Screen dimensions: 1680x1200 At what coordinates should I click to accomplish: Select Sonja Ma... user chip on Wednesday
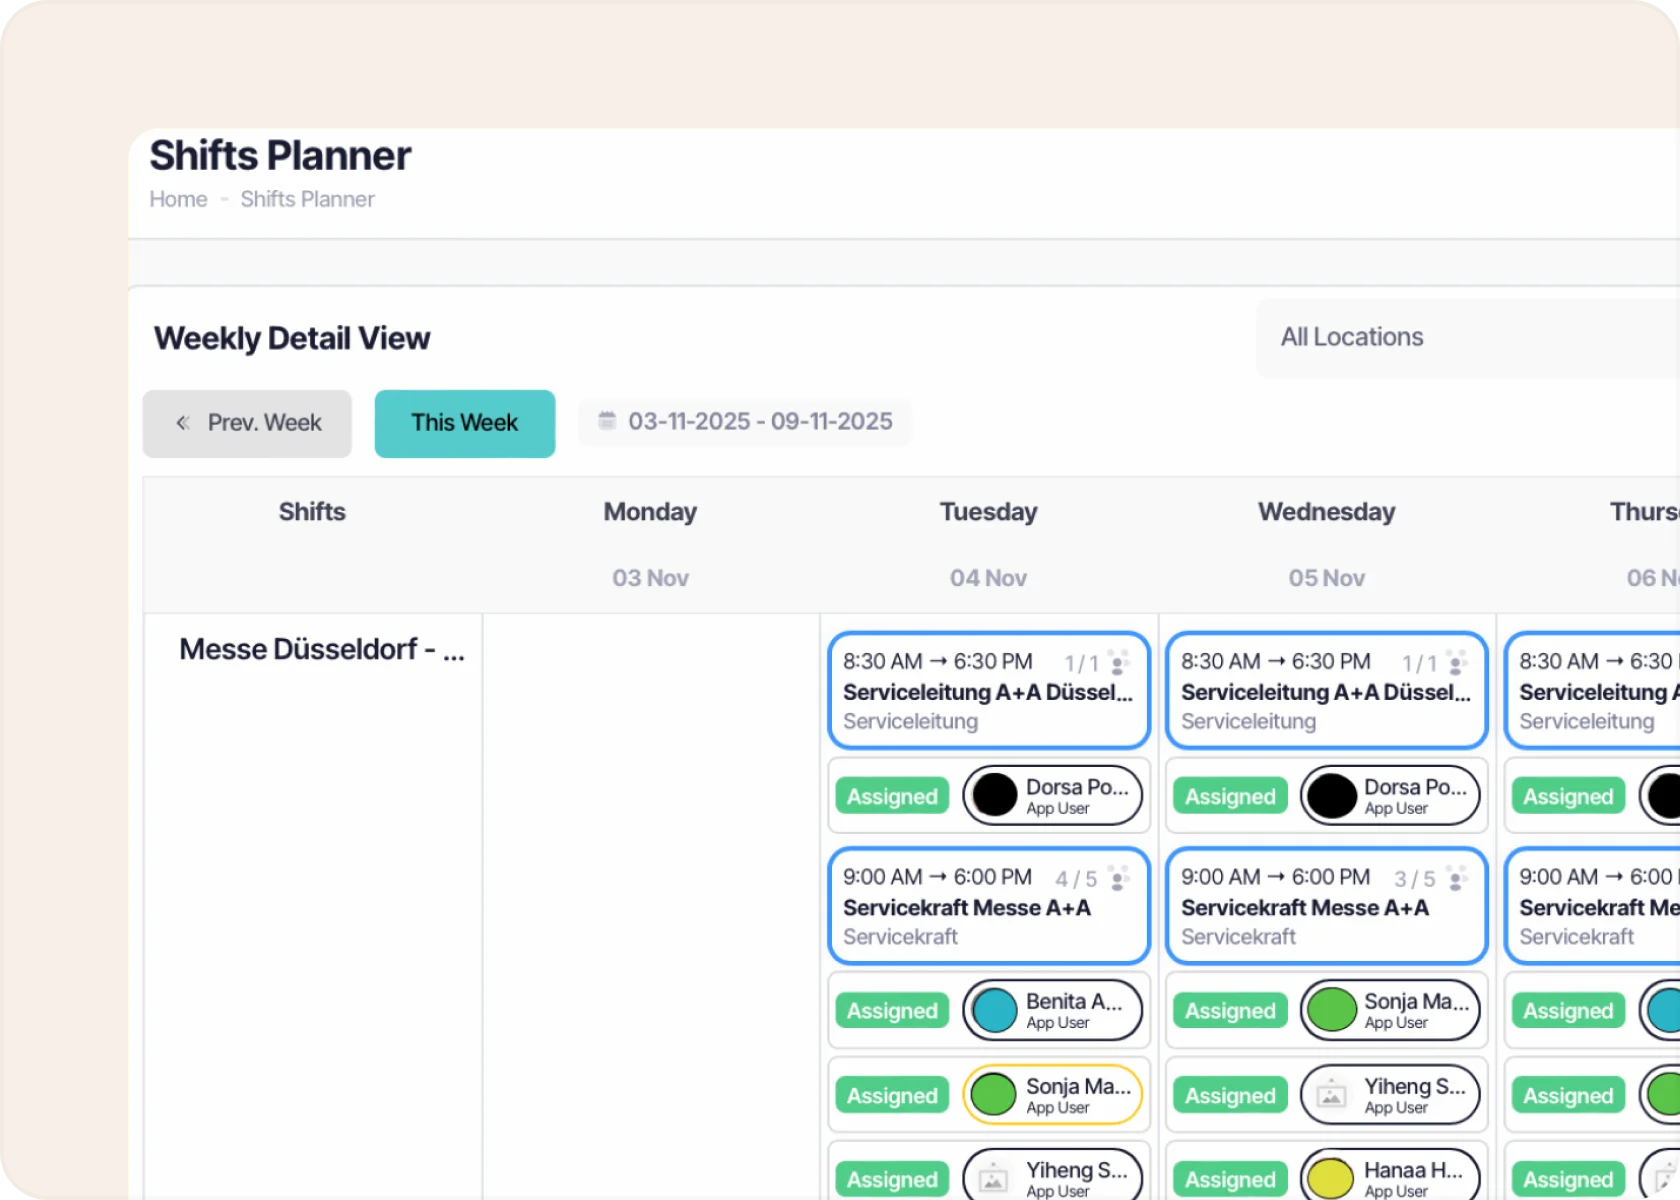click(x=1391, y=1010)
